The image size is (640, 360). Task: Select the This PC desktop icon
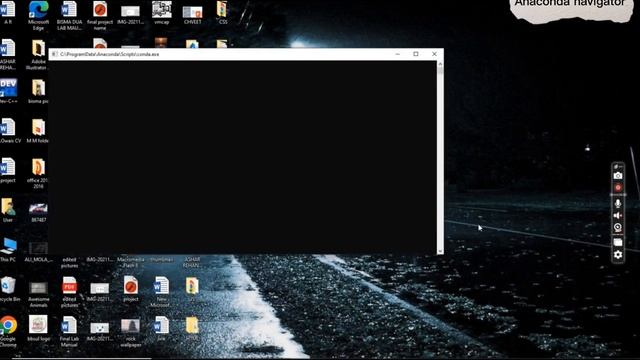click(8, 250)
